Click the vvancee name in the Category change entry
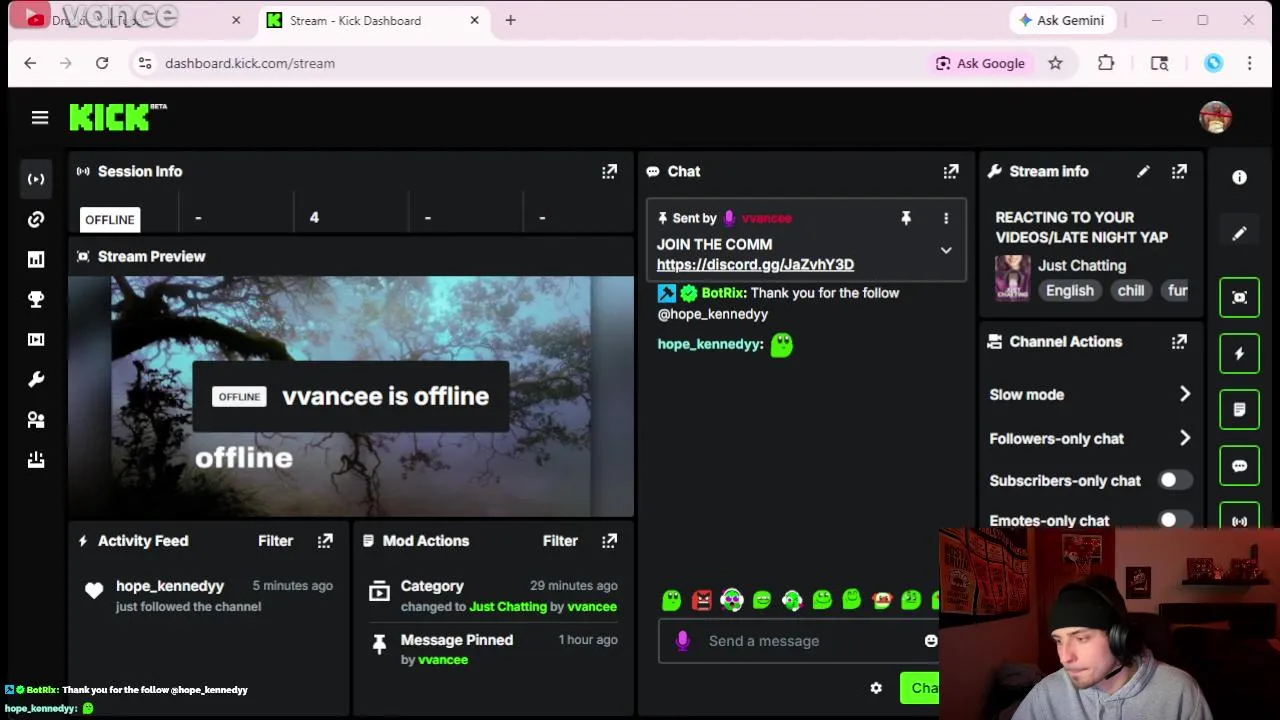 pyautogui.click(x=592, y=607)
